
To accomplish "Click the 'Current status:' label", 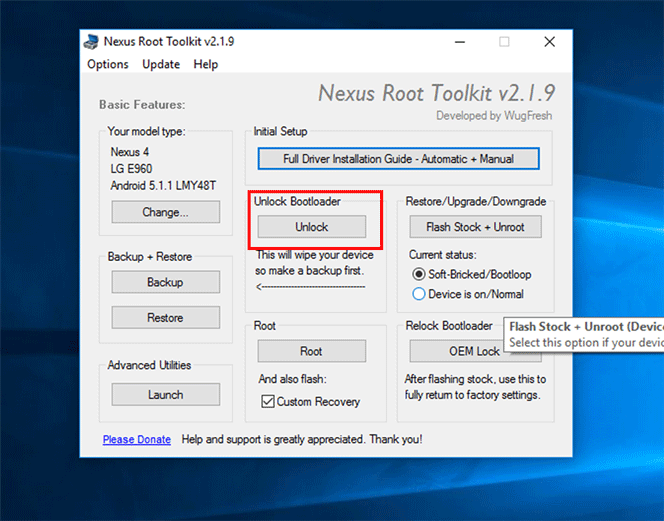I will pos(443,255).
